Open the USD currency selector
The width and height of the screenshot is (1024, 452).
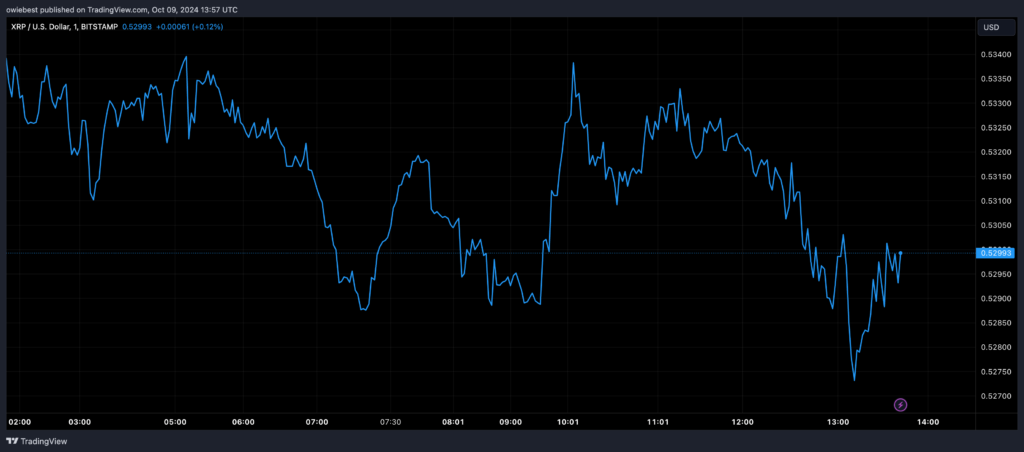(x=991, y=27)
